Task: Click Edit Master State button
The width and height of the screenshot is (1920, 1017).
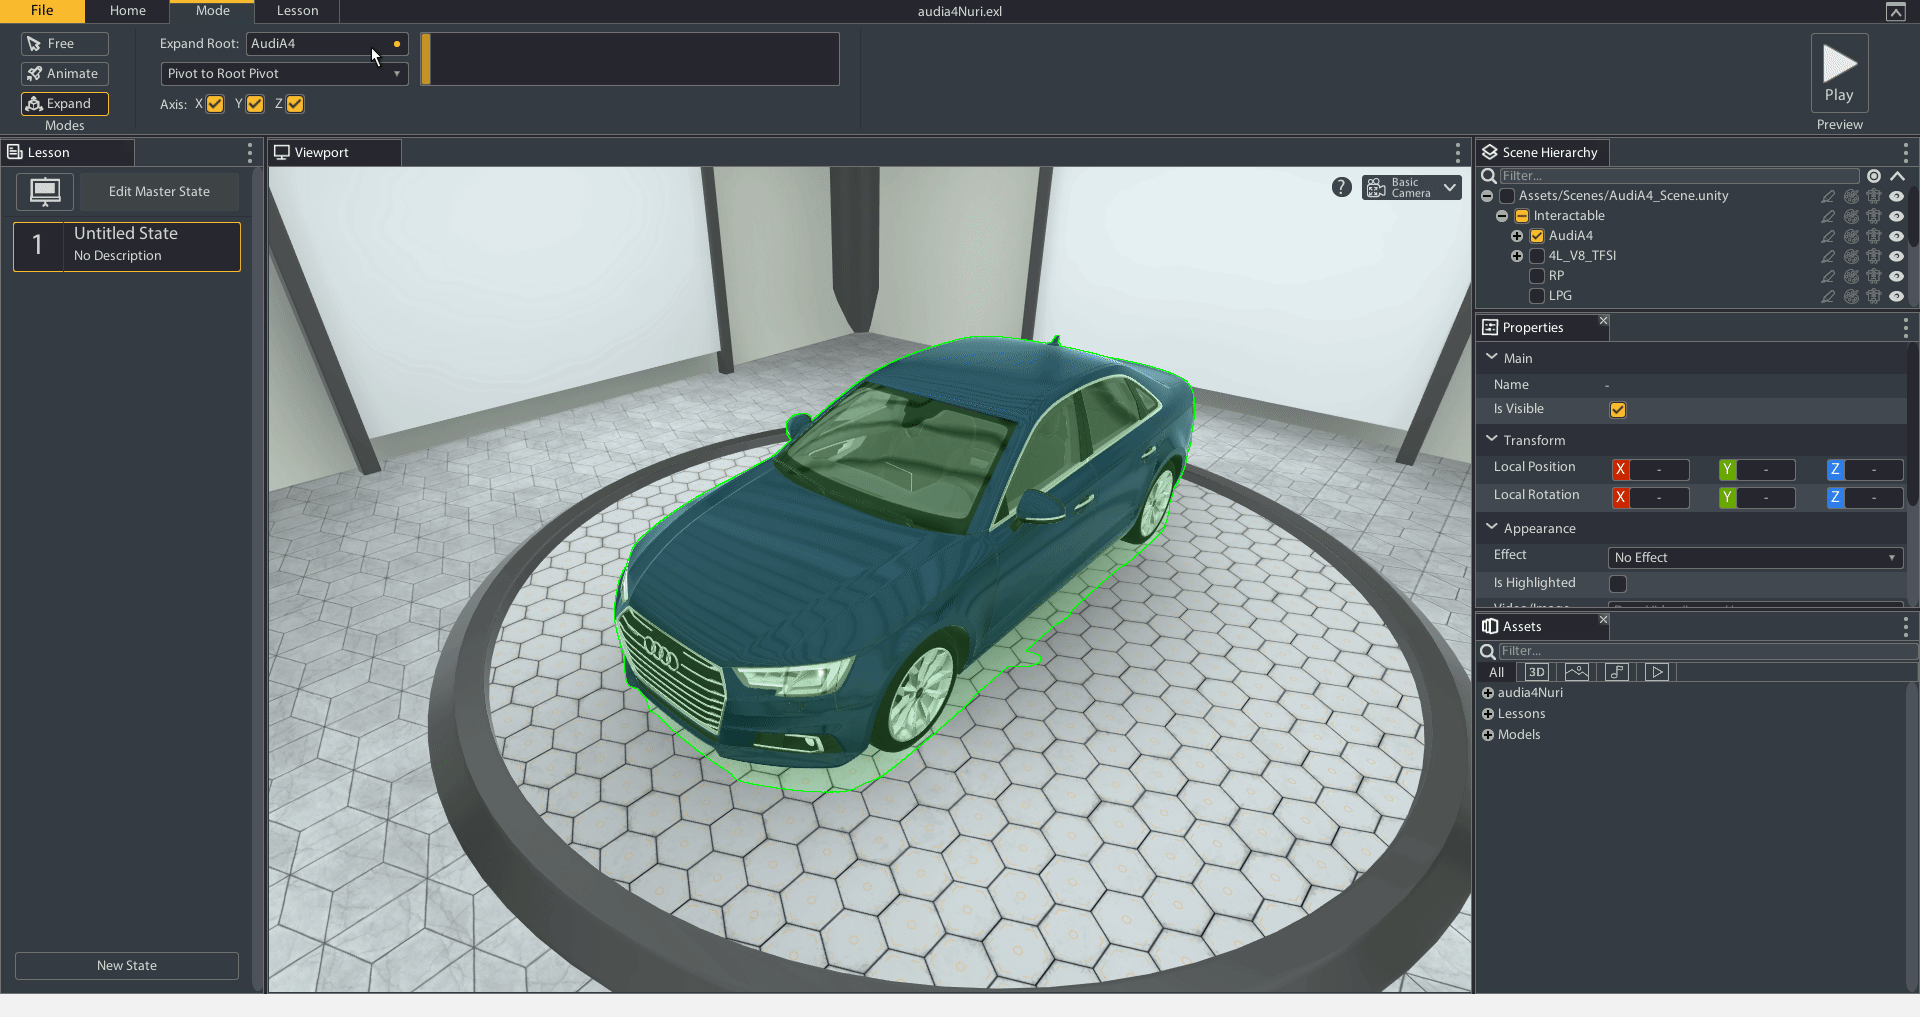Action: pyautogui.click(x=159, y=191)
